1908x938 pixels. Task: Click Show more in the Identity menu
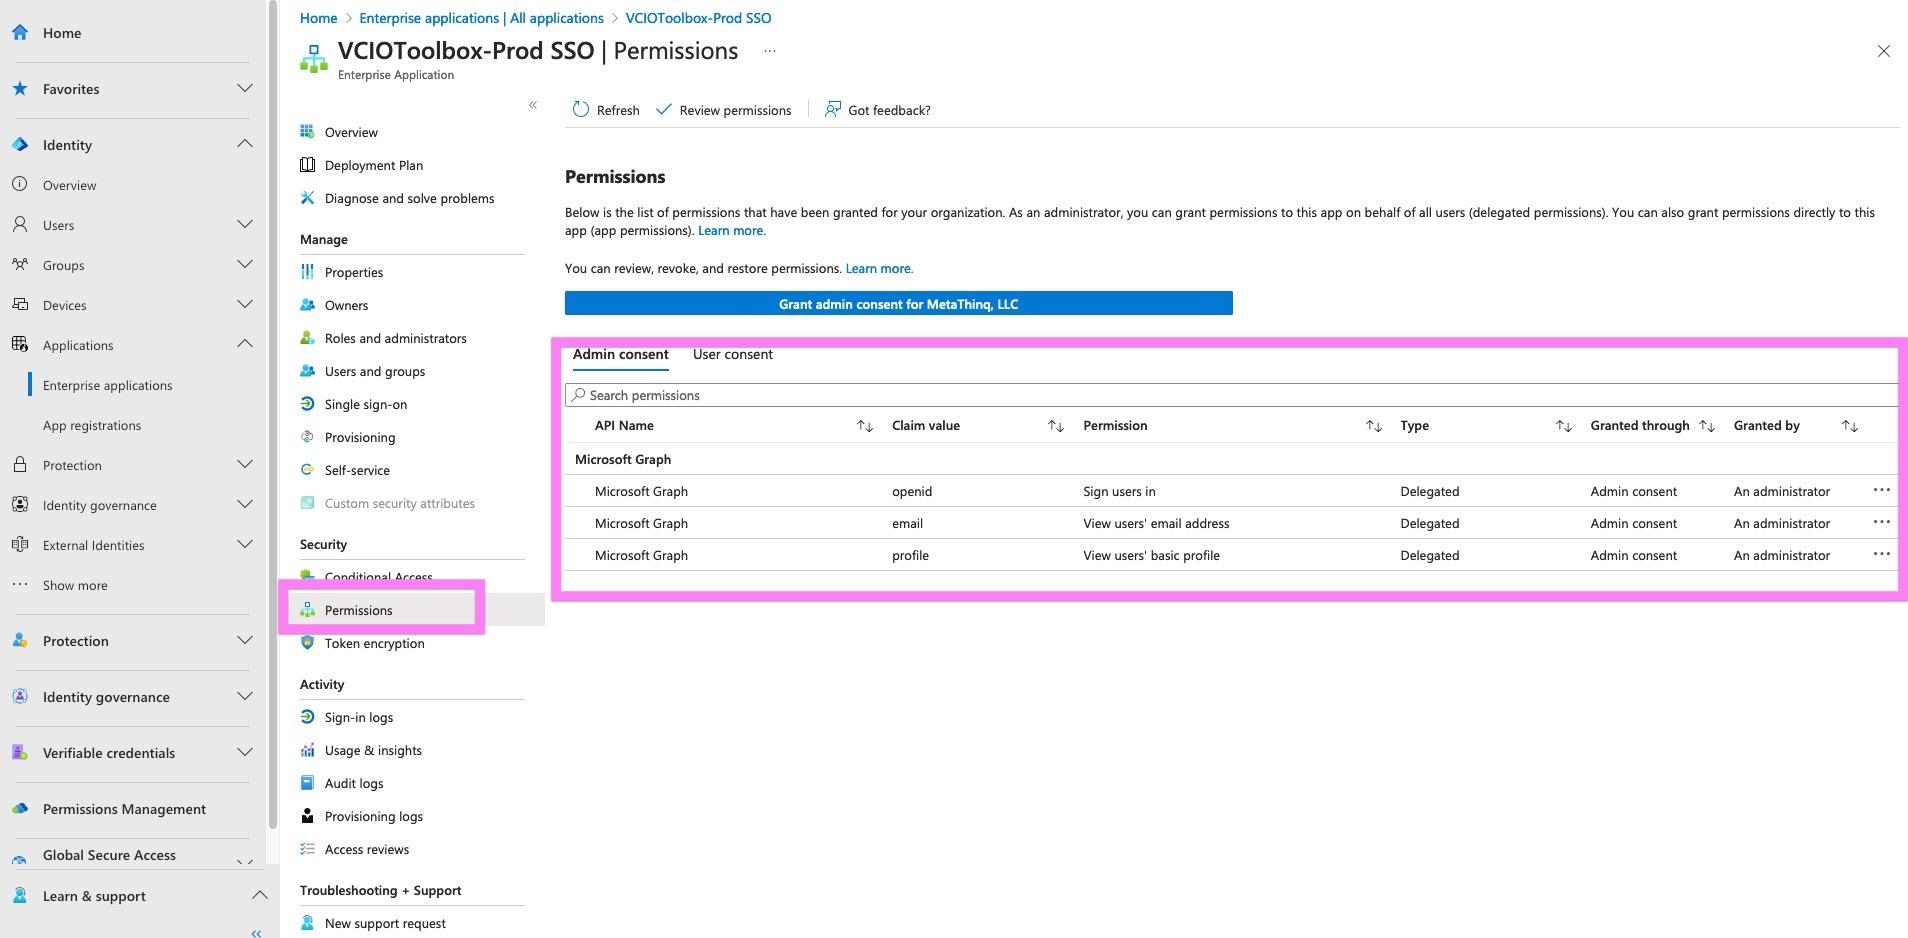tap(75, 585)
